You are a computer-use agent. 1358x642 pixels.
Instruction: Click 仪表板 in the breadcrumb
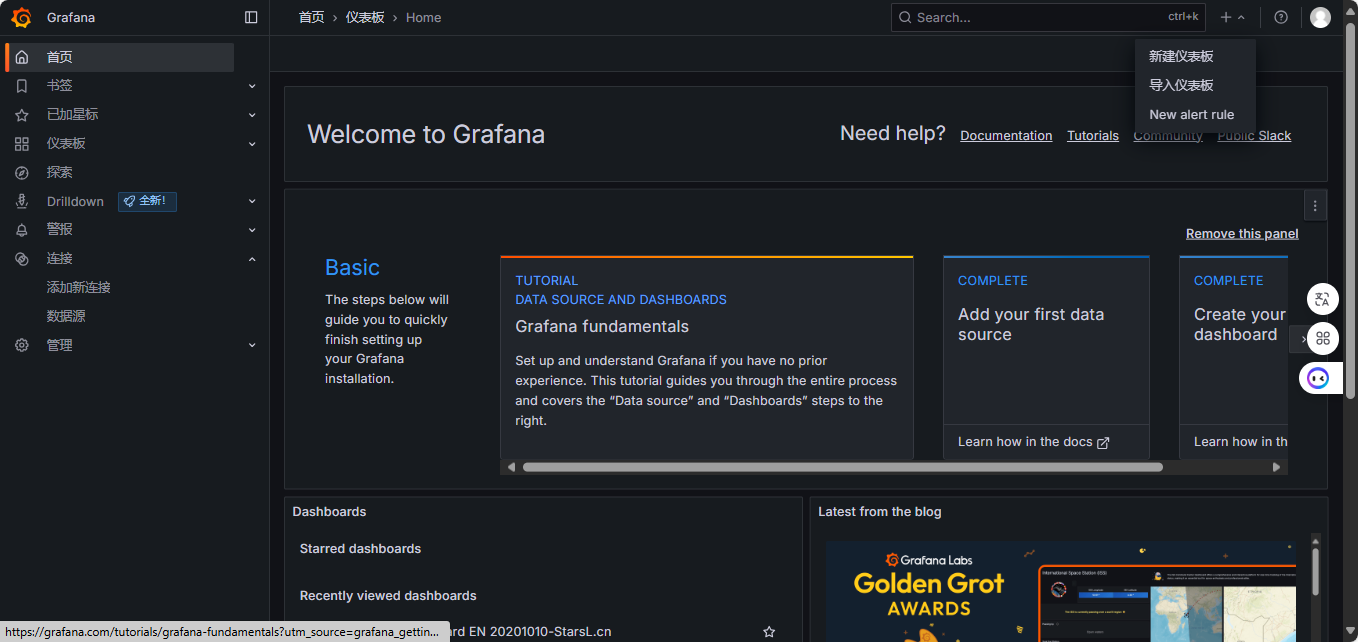tap(365, 17)
